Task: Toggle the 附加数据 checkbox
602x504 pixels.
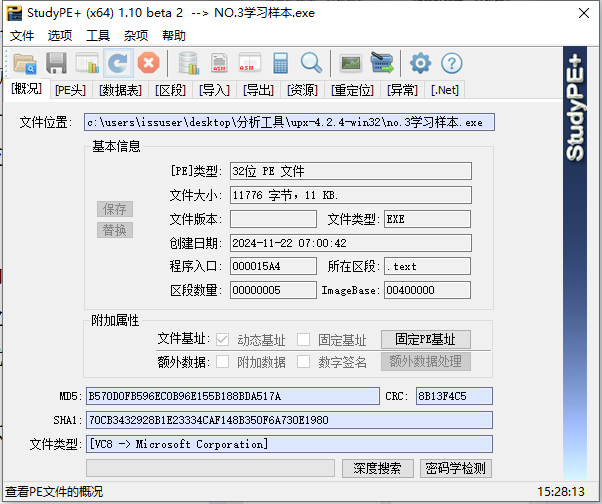Action: tap(222, 362)
